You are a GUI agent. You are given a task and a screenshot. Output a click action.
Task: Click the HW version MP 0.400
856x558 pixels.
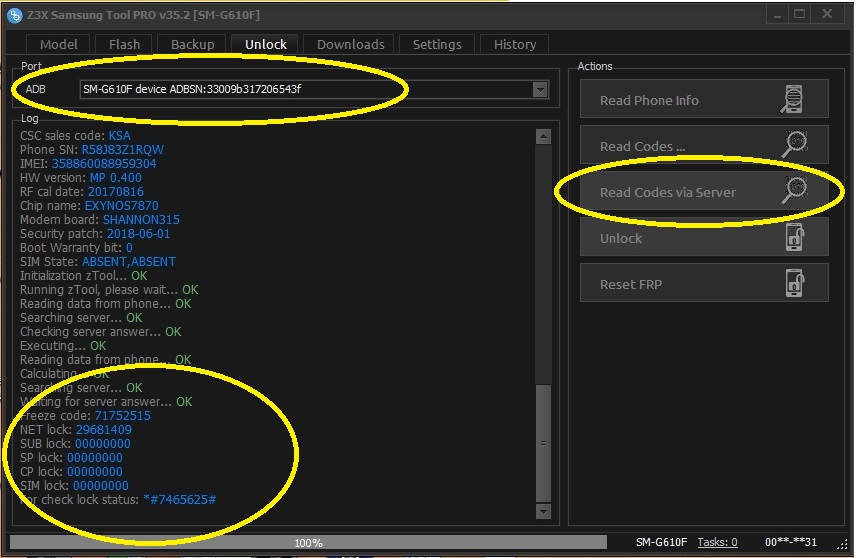click(115, 177)
